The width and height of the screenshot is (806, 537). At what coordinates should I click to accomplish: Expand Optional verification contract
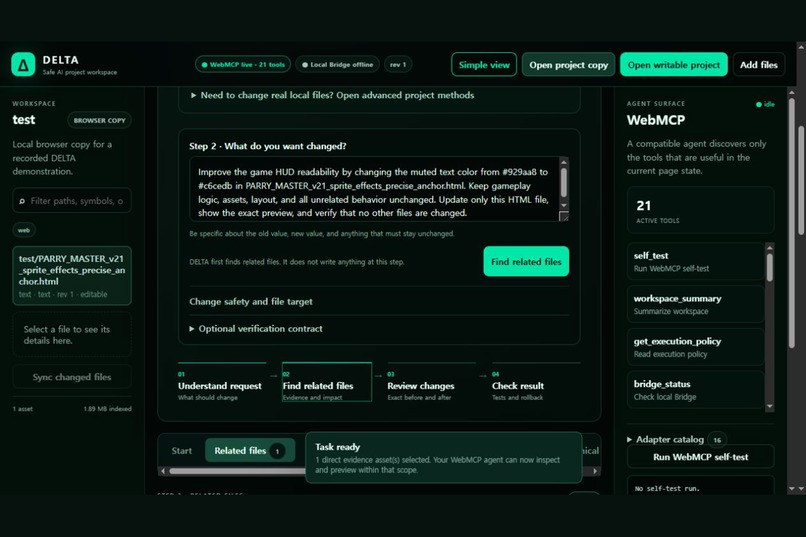click(256, 328)
